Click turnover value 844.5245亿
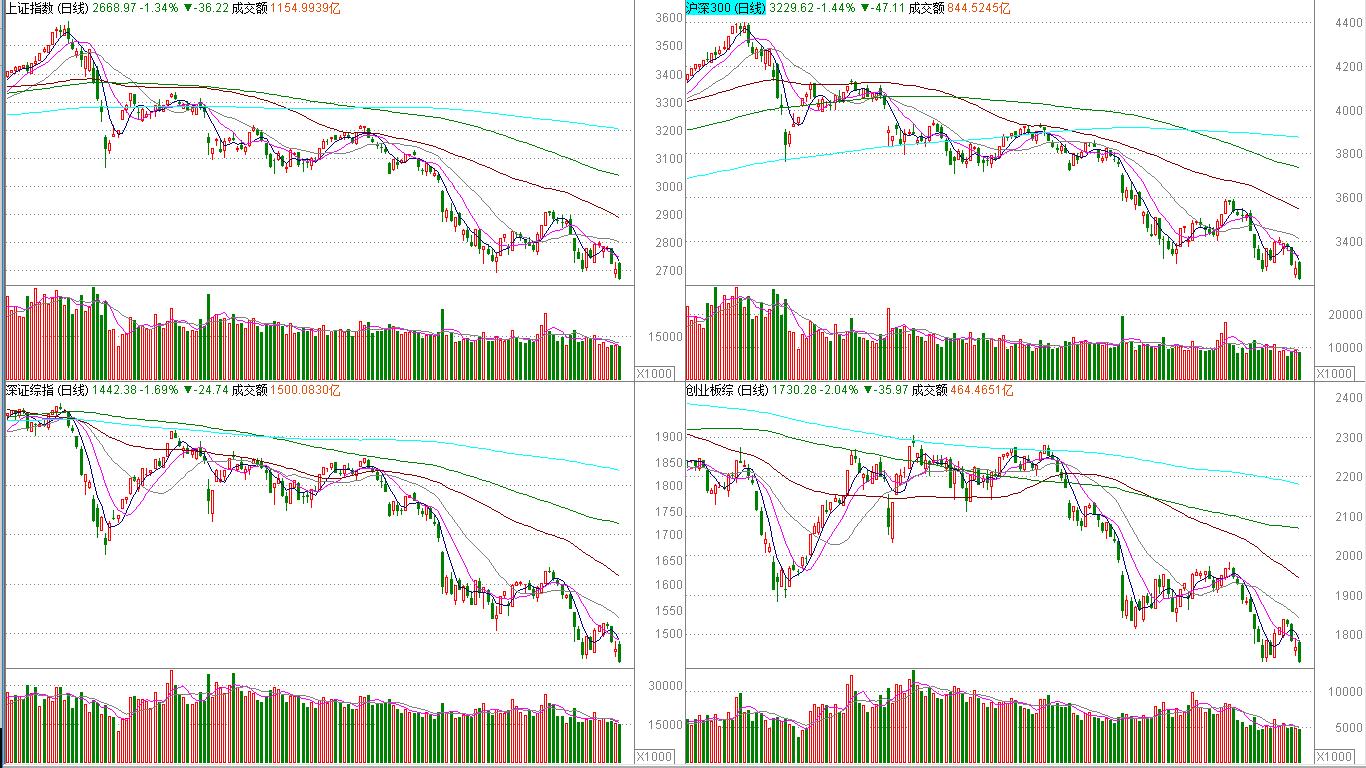This screenshot has height=768, width=1366. click(978, 8)
